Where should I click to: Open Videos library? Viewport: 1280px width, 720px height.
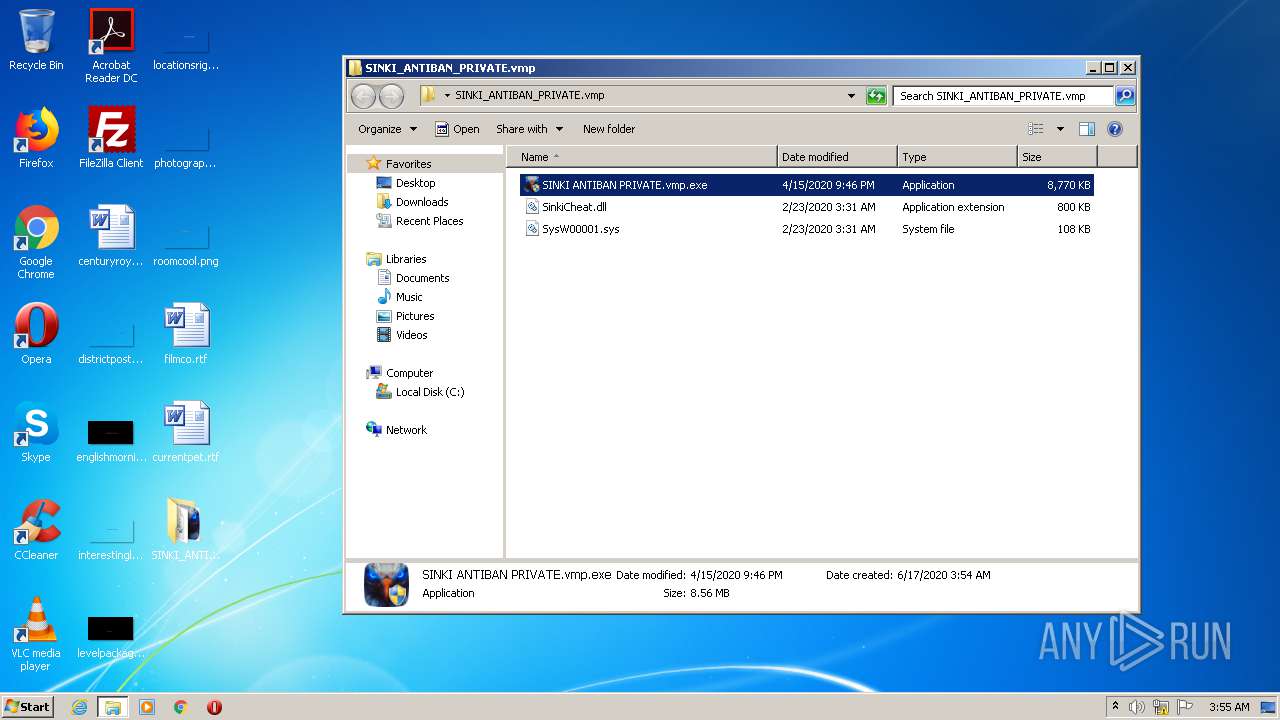click(x=411, y=335)
